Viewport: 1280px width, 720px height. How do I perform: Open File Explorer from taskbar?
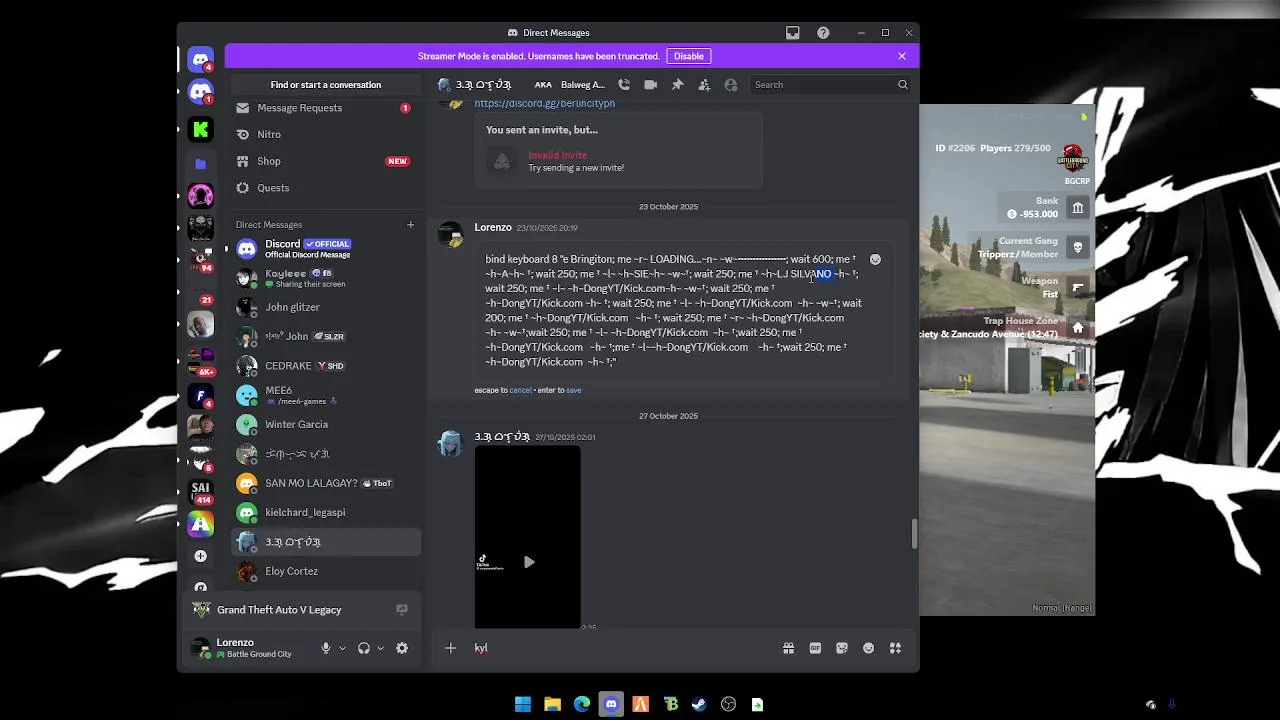552,704
